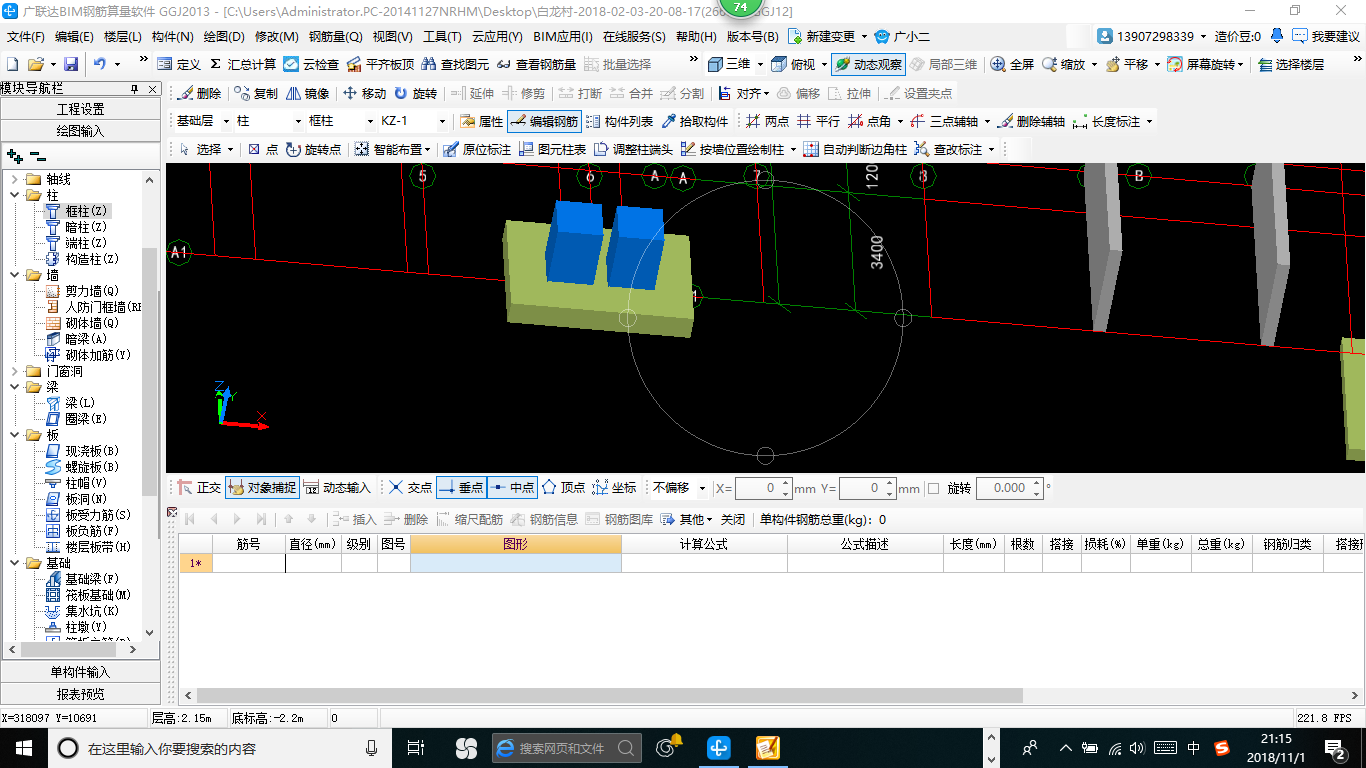Open 图元柱表 column table tool
The height and width of the screenshot is (768, 1366).
552,149
